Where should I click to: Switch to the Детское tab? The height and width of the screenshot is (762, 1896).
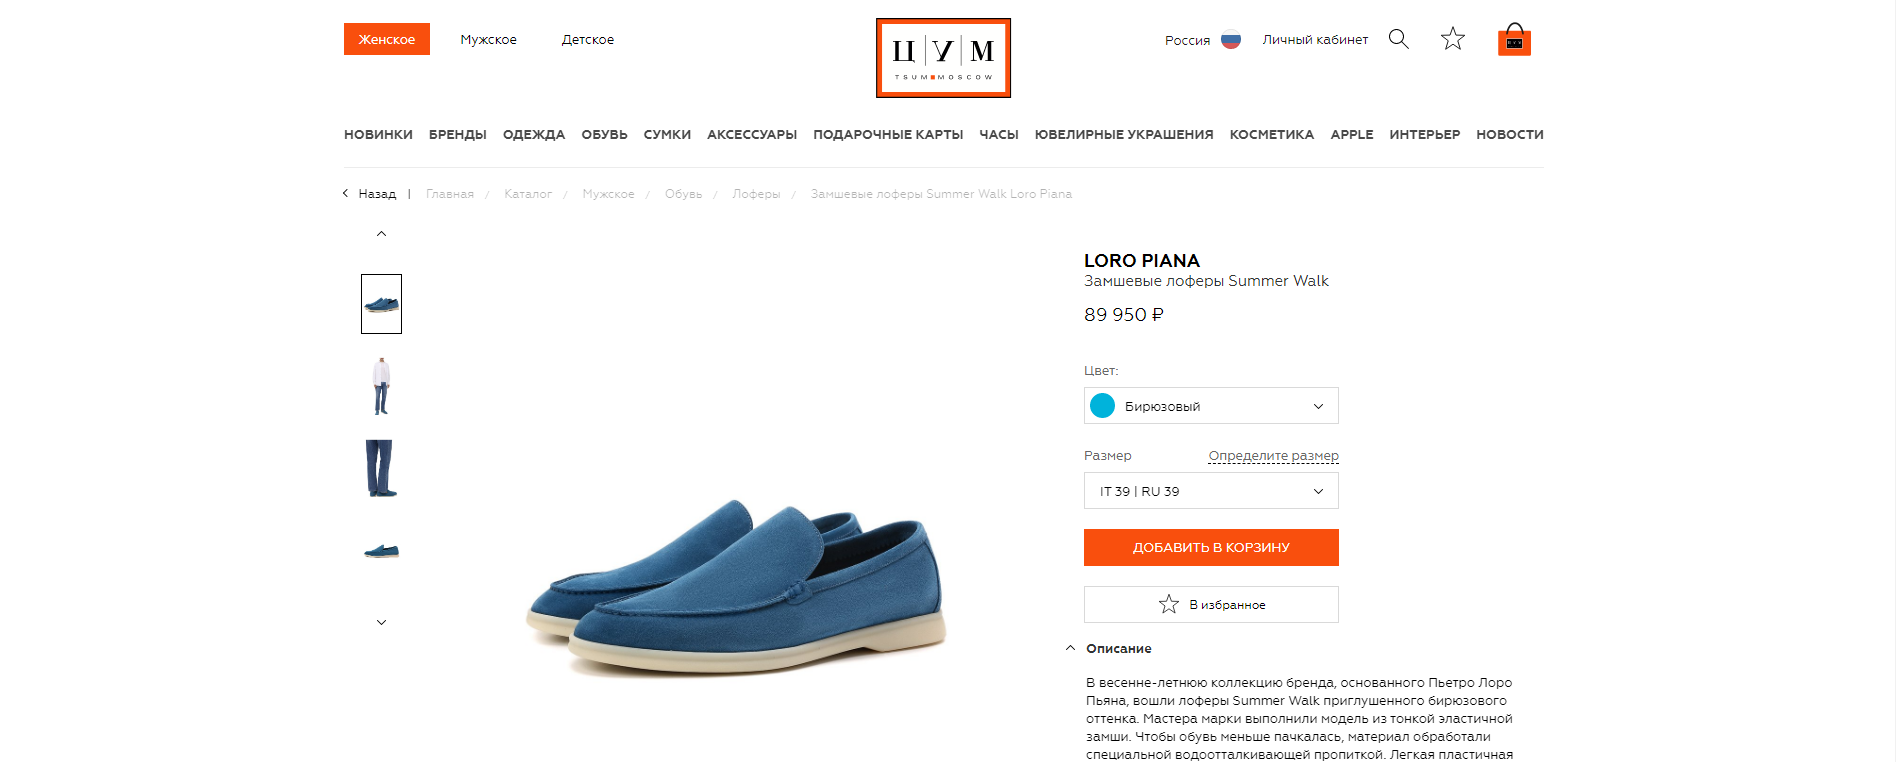588,39
